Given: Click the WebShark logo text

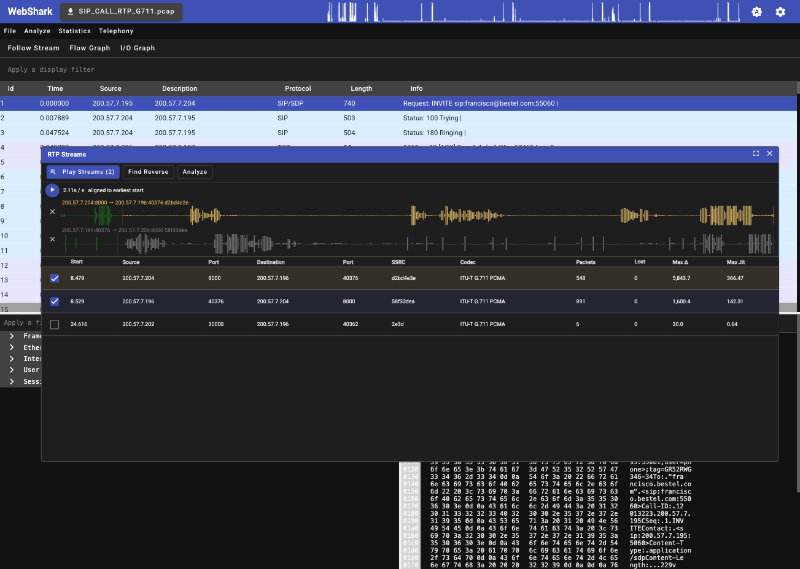Looking at the screenshot, I should click(x=30, y=11).
